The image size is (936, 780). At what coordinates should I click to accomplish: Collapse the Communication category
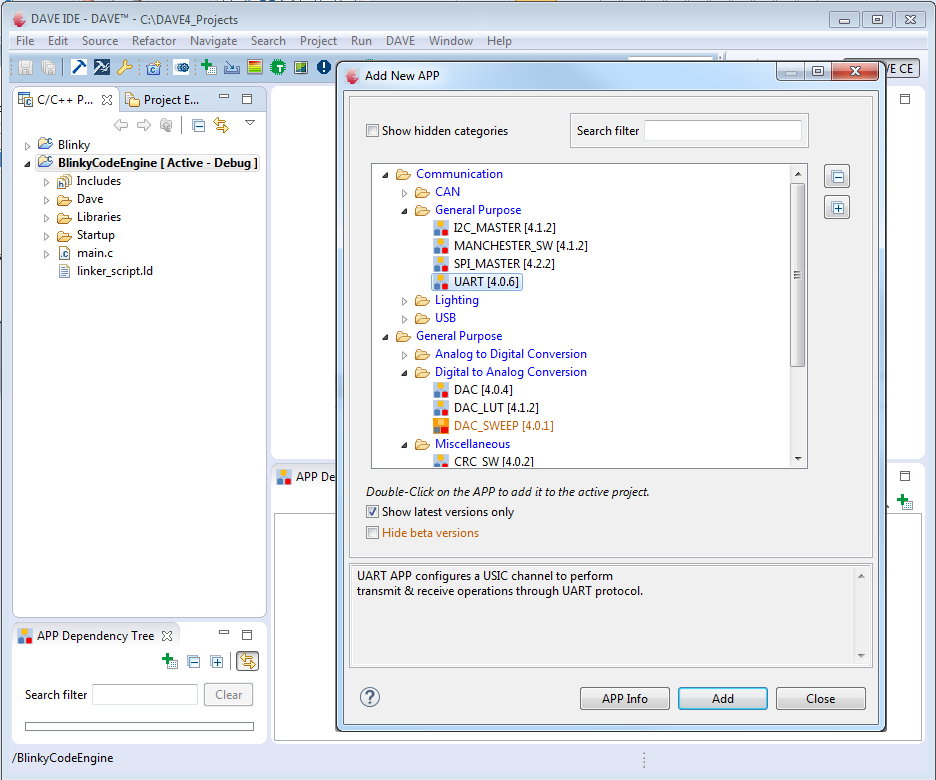click(386, 175)
